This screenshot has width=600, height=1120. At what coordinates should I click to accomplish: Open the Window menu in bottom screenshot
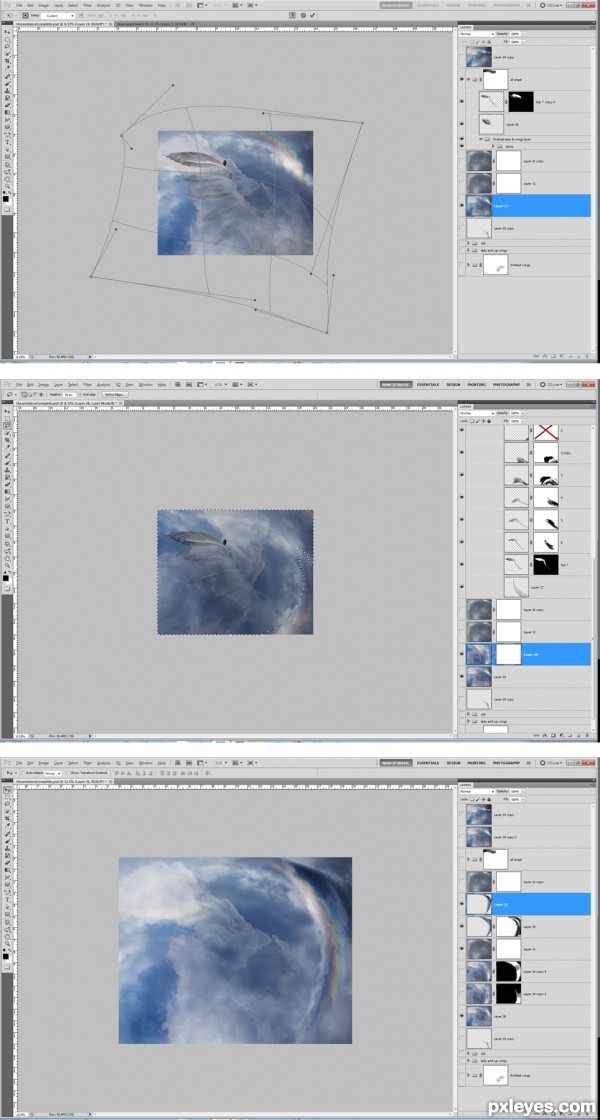click(x=146, y=763)
